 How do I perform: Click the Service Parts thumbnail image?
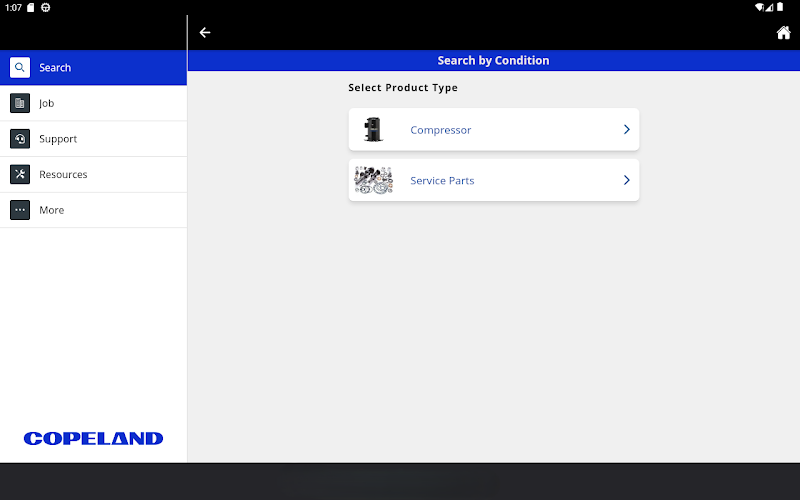point(373,180)
